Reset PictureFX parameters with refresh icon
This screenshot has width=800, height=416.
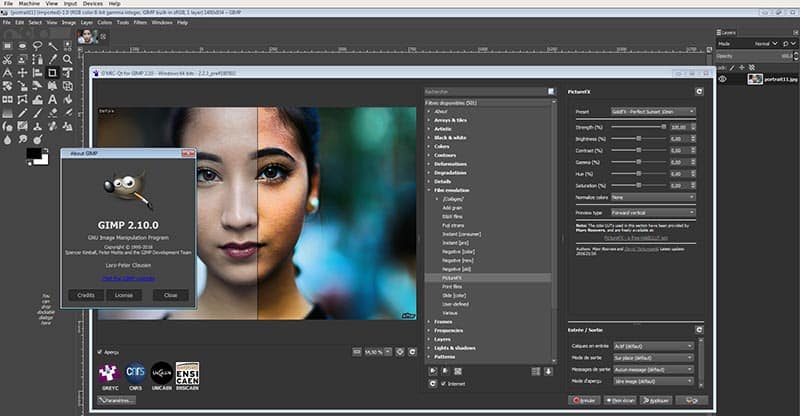(699, 91)
